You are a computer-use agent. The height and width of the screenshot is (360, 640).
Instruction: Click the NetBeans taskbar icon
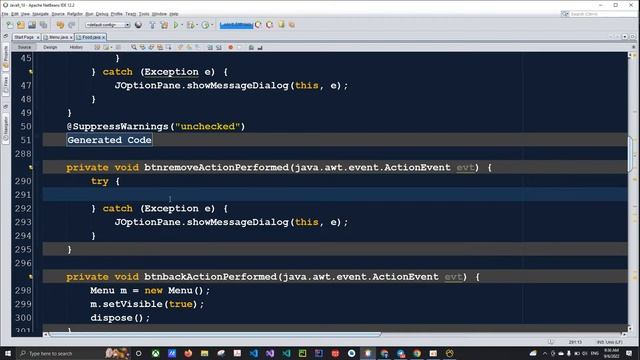point(368,353)
